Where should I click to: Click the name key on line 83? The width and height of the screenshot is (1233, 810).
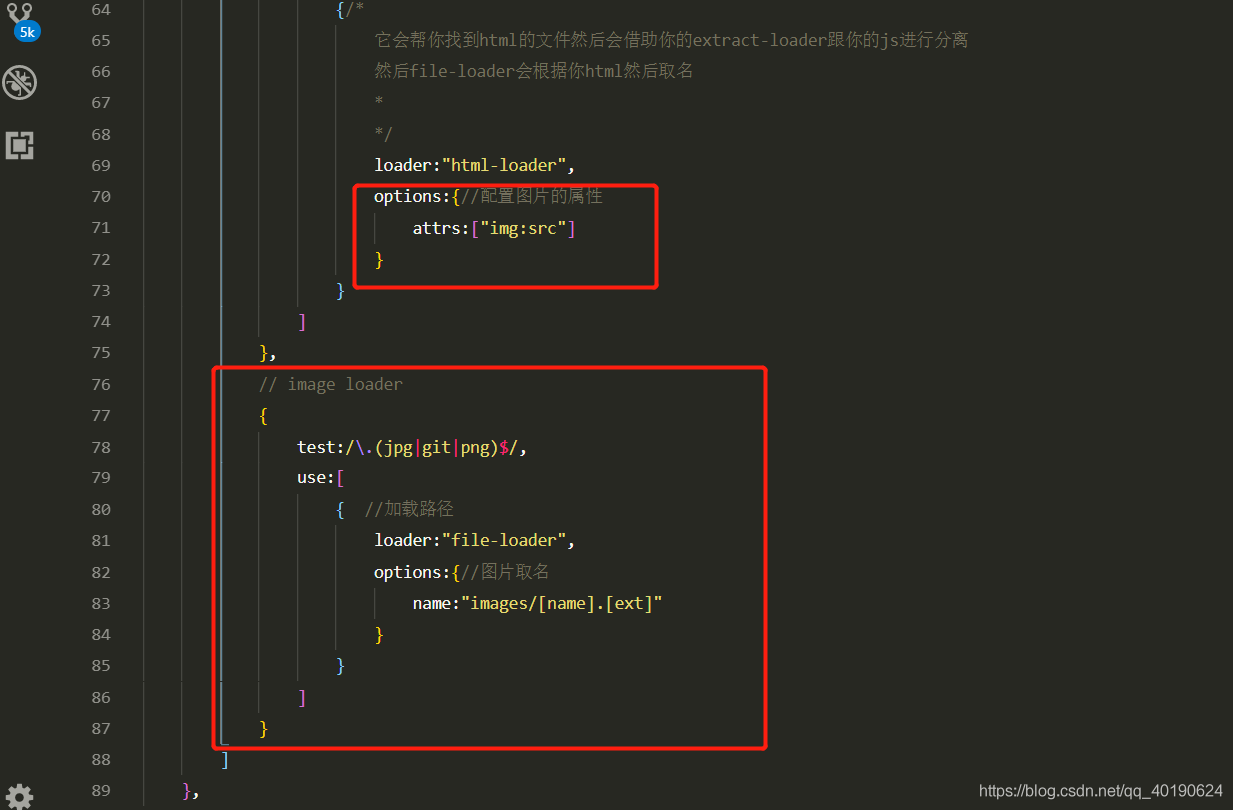point(432,603)
